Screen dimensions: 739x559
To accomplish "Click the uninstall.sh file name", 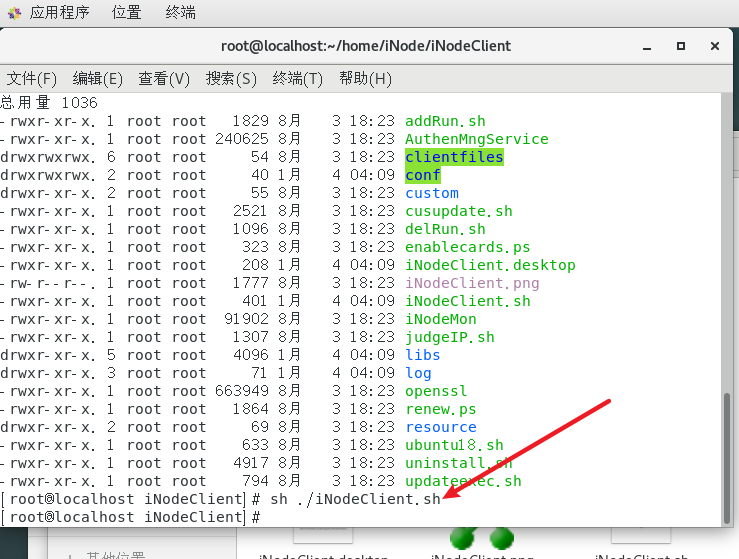I will point(459,463).
